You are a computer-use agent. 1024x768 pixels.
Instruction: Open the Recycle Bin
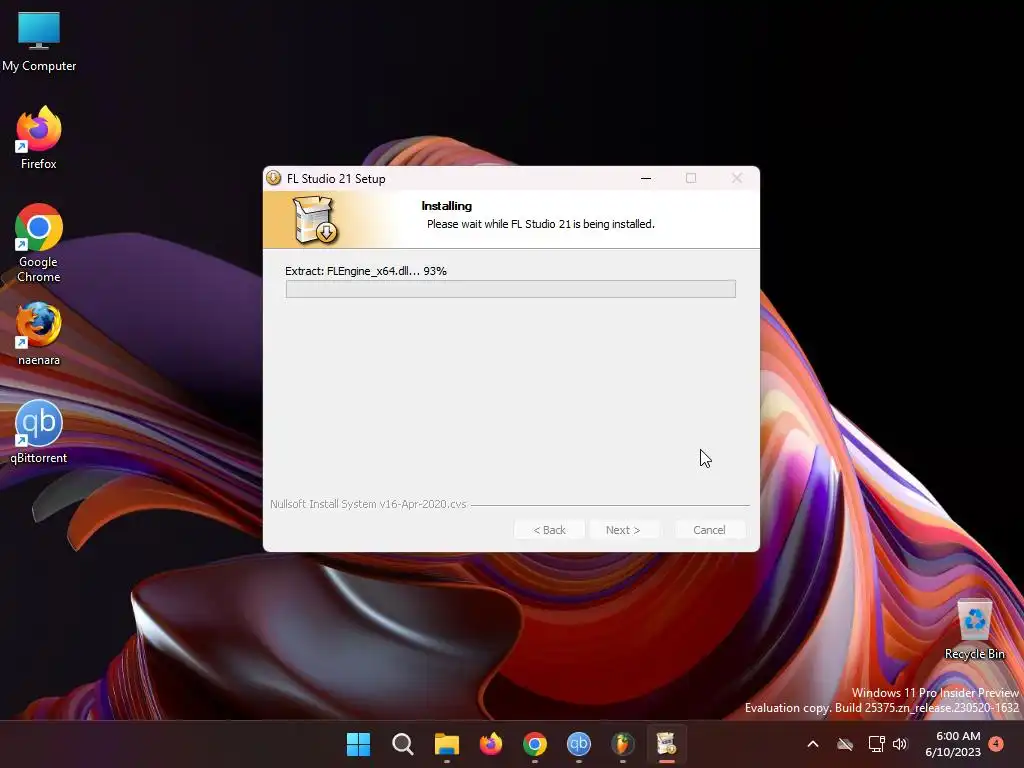click(x=974, y=628)
